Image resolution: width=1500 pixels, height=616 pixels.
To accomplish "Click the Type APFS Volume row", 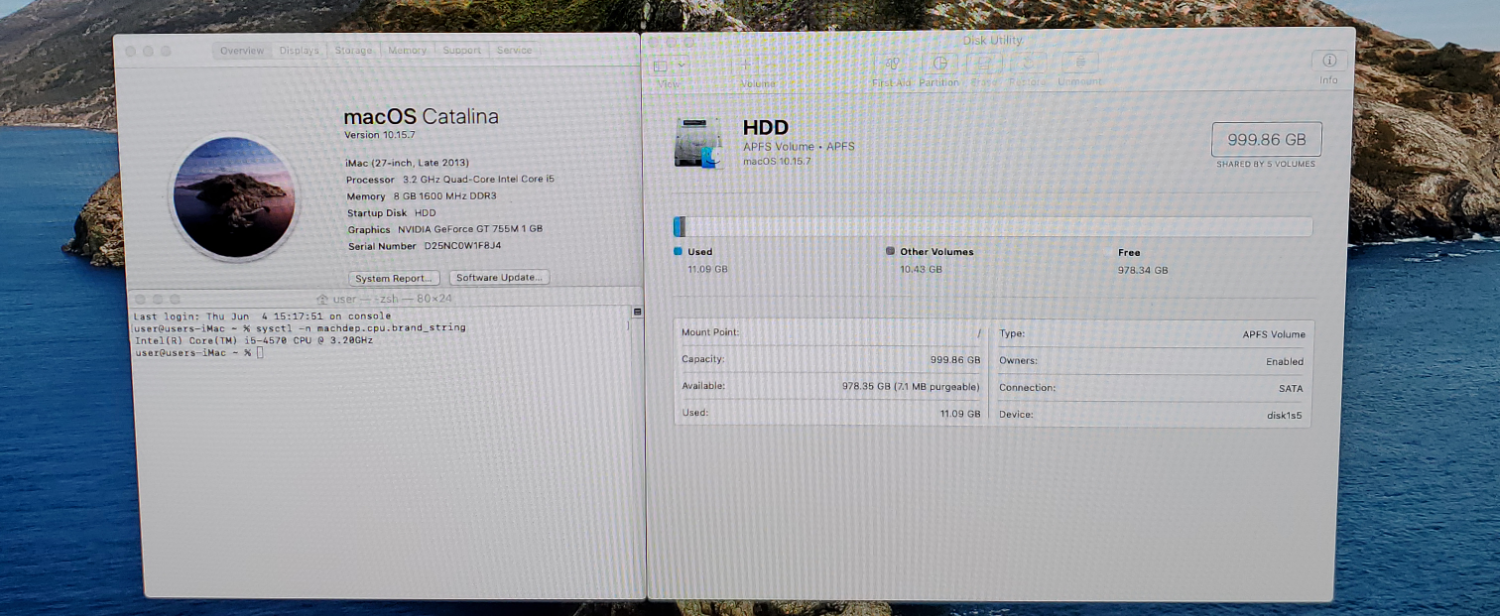I will point(1152,334).
